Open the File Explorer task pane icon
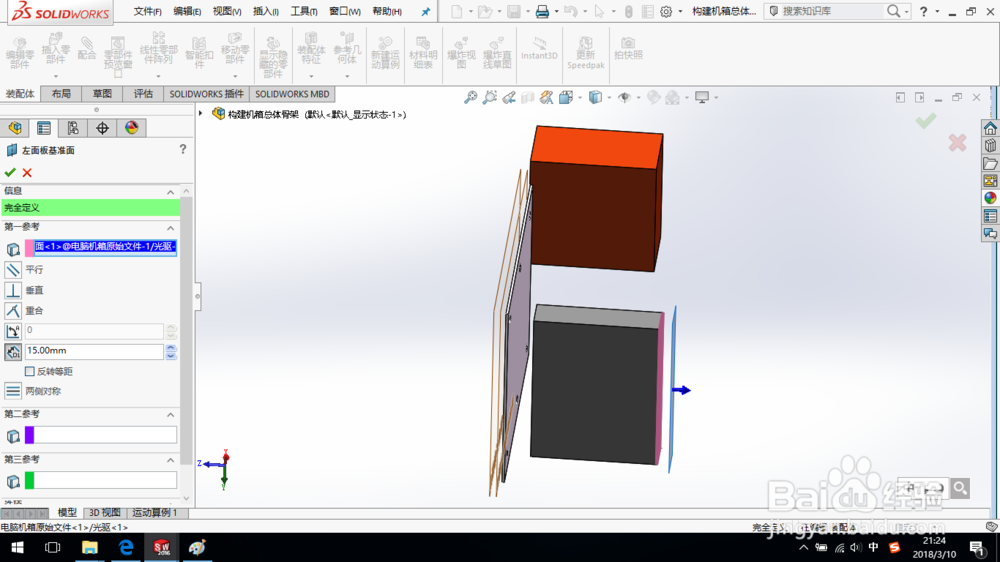The height and width of the screenshot is (562, 1000). pos(990,163)
